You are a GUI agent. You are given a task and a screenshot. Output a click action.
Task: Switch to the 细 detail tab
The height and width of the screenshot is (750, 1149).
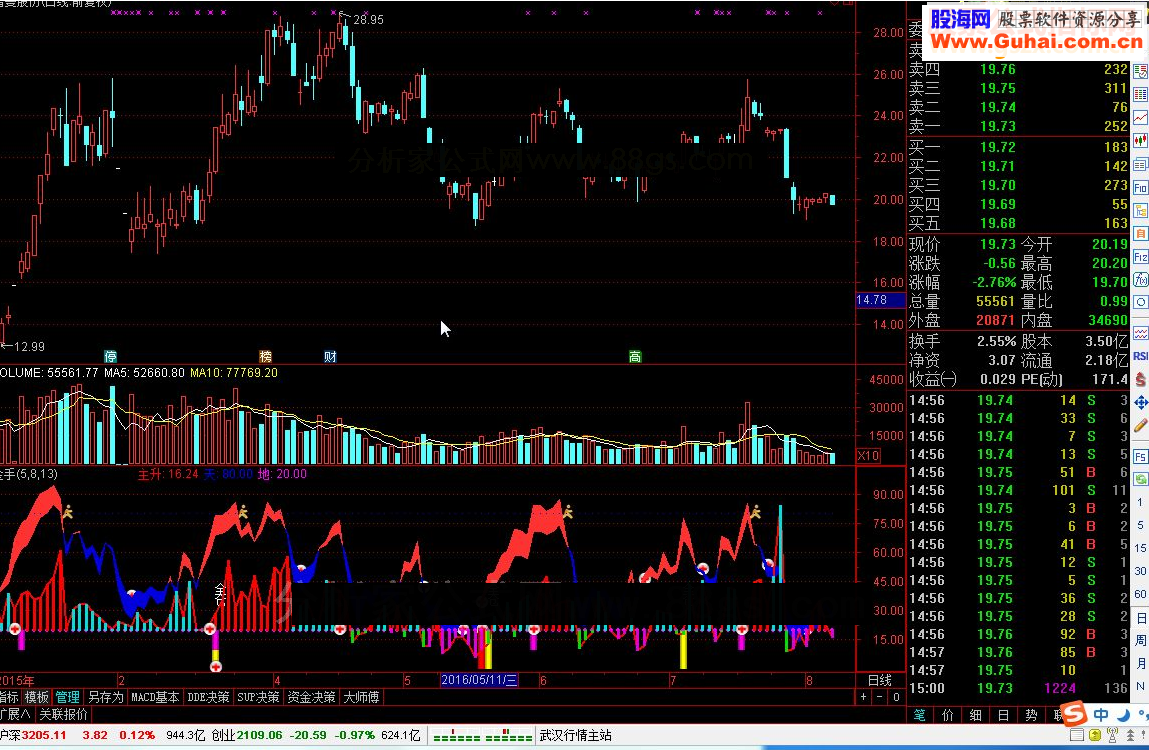975,715
